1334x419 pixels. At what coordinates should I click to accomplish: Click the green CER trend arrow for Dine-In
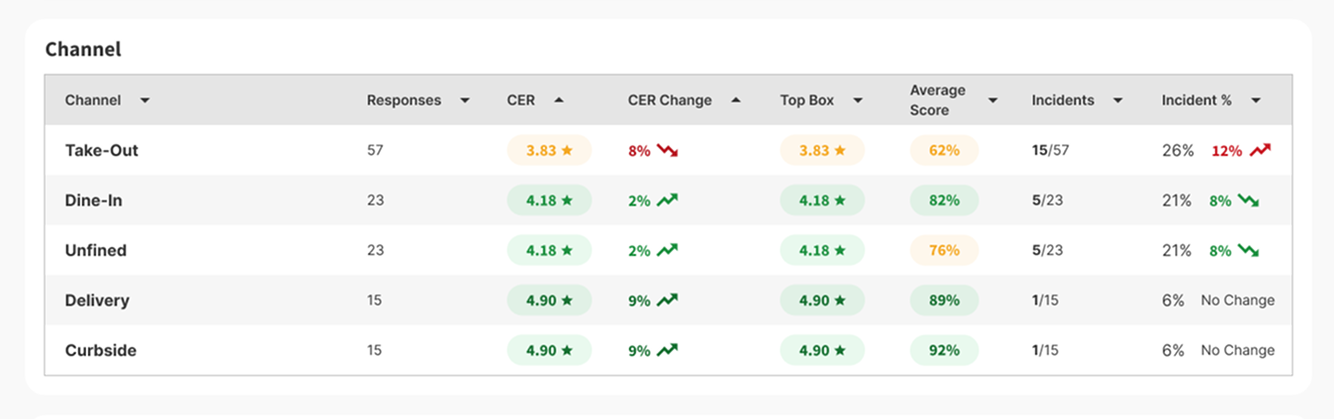tap(667, 201)
